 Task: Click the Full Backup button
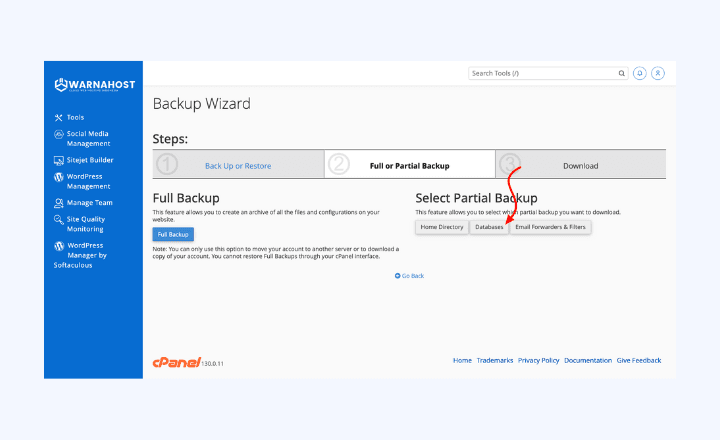(173, 234)
